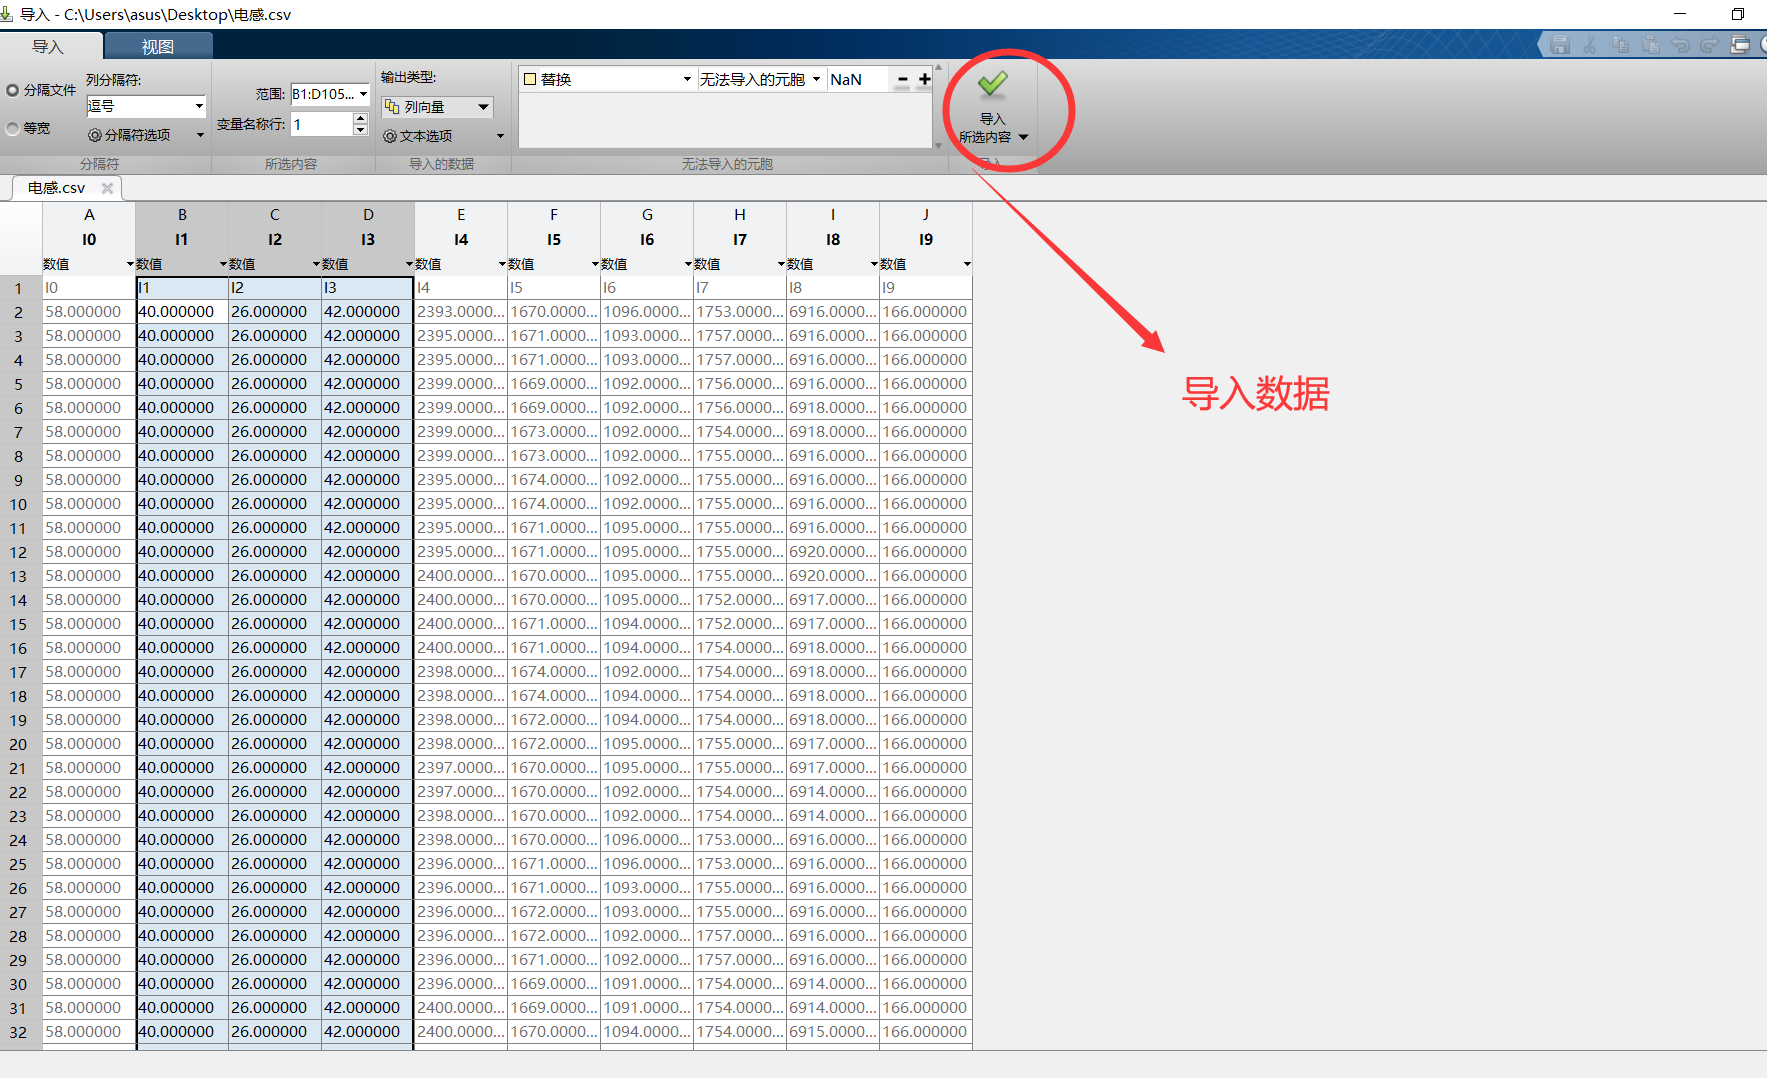Screen dimensions: 1767x1078
Task: Click the 文本选项 gear icon
Action: [x=390, y=137]
